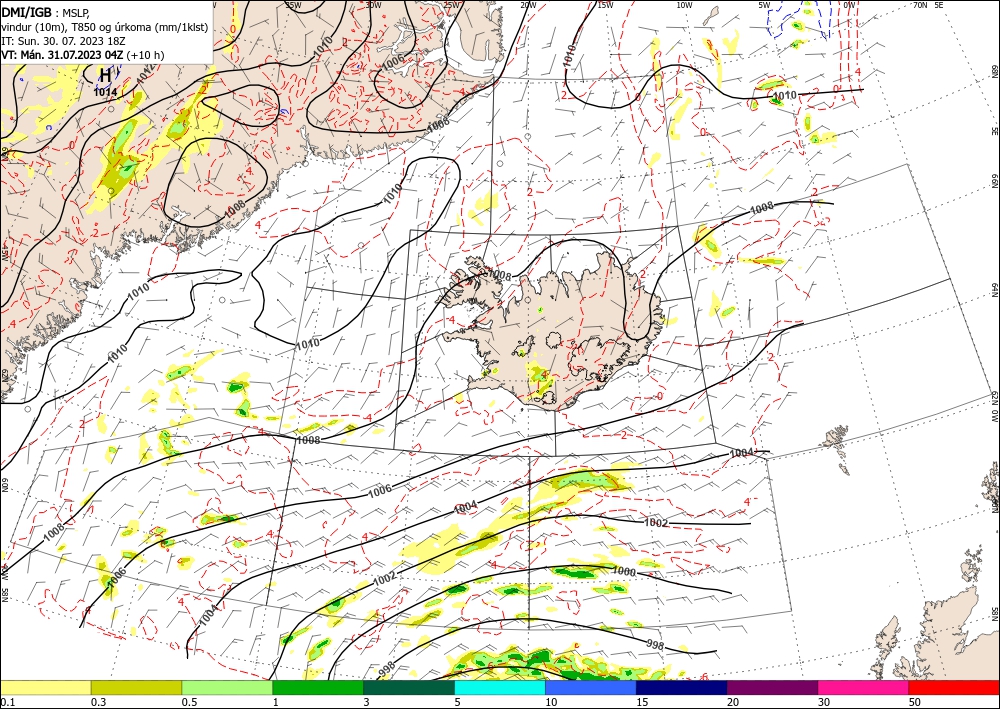Click the "66N" latitude label
The height and width of the screenshot is (709, 1000).
pyautogui.click(x=994, y=182)
